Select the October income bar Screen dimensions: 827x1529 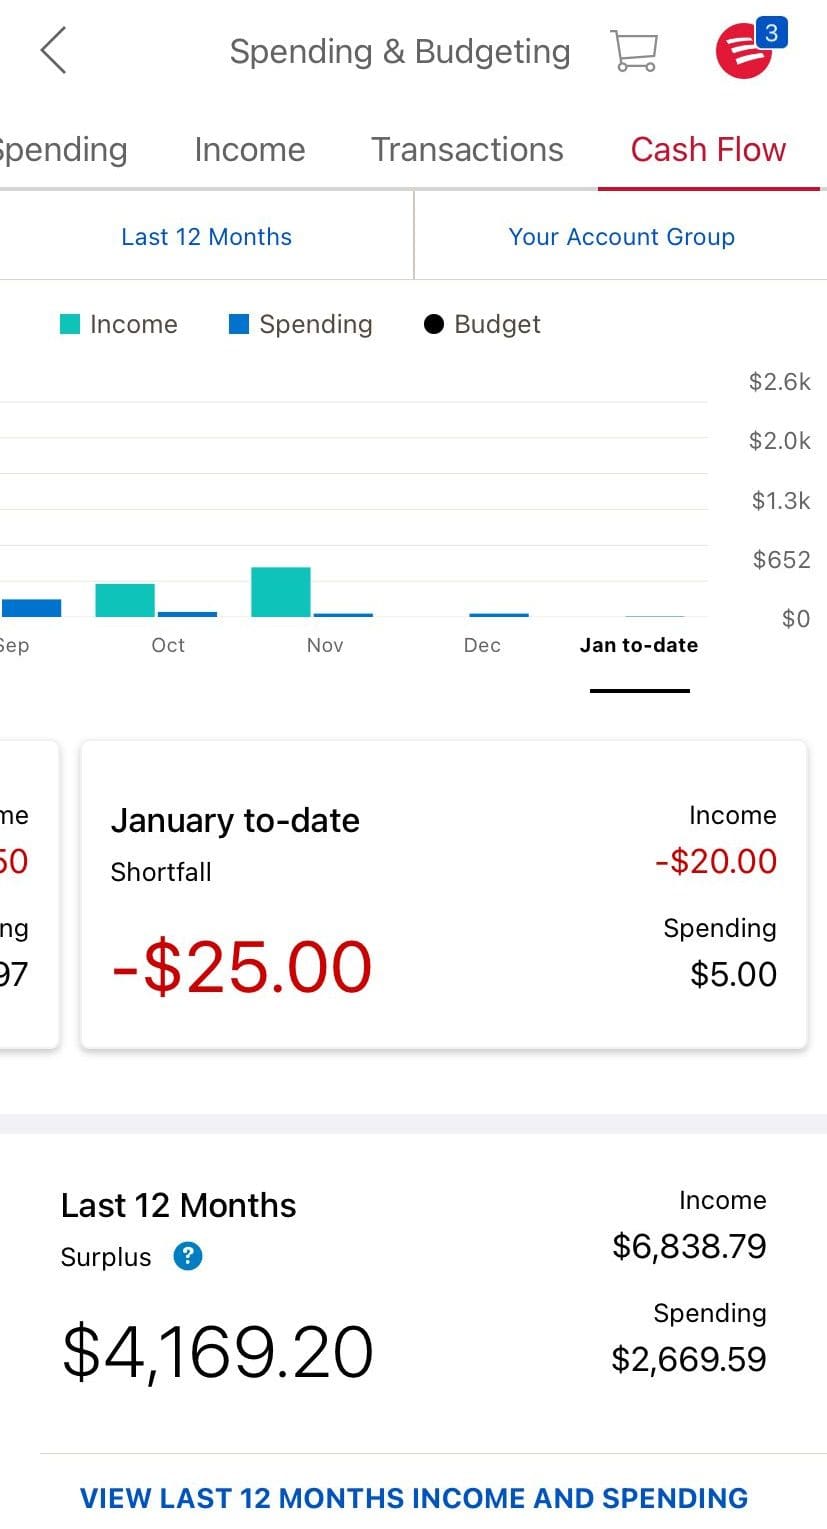[x=125, y=600]
